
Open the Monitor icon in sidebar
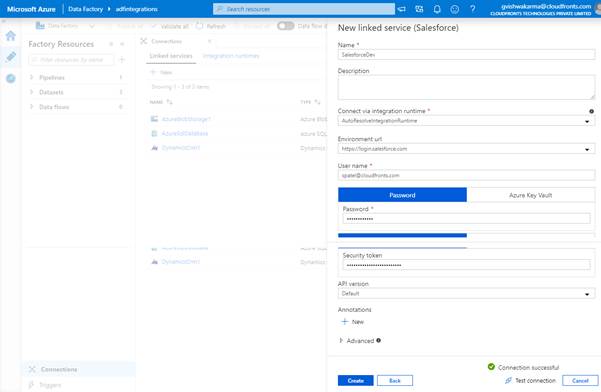point(11,78)
